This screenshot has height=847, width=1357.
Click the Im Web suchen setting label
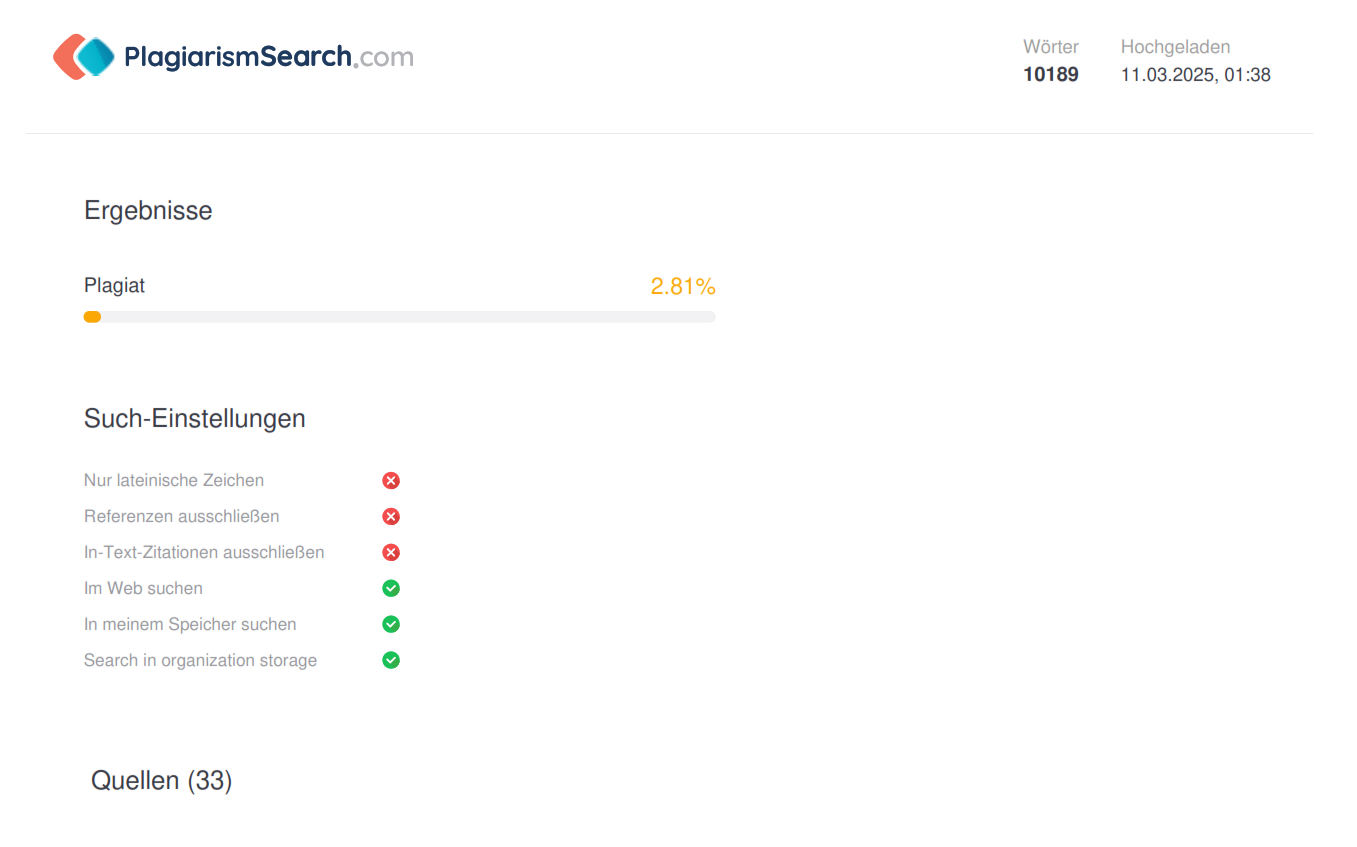[x=143, y=589]
